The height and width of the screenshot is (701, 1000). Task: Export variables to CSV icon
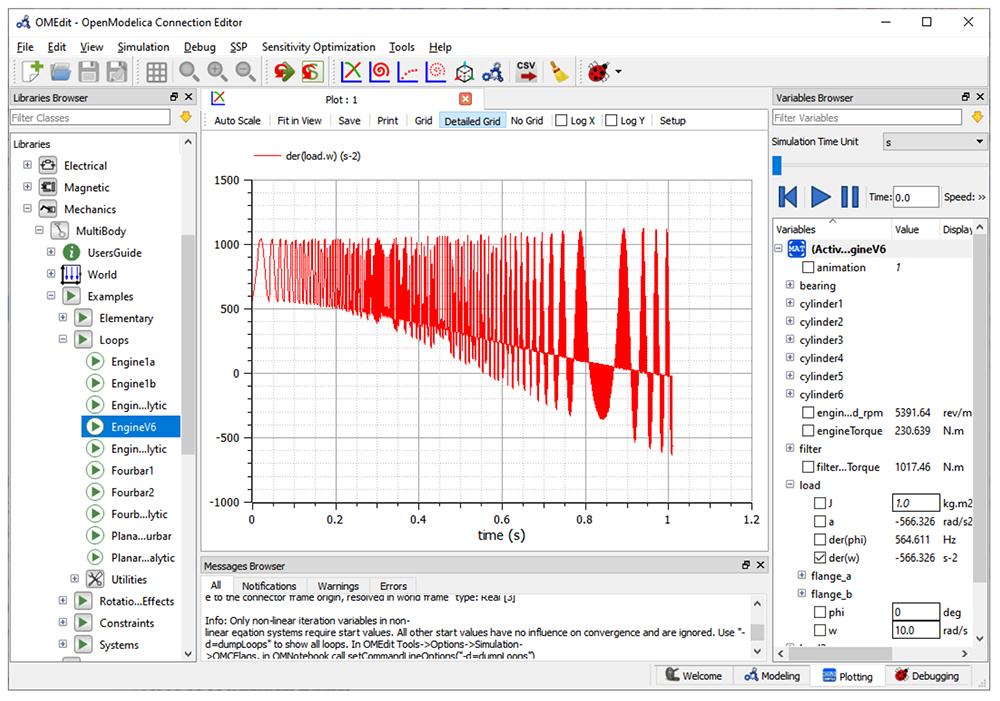526,71
